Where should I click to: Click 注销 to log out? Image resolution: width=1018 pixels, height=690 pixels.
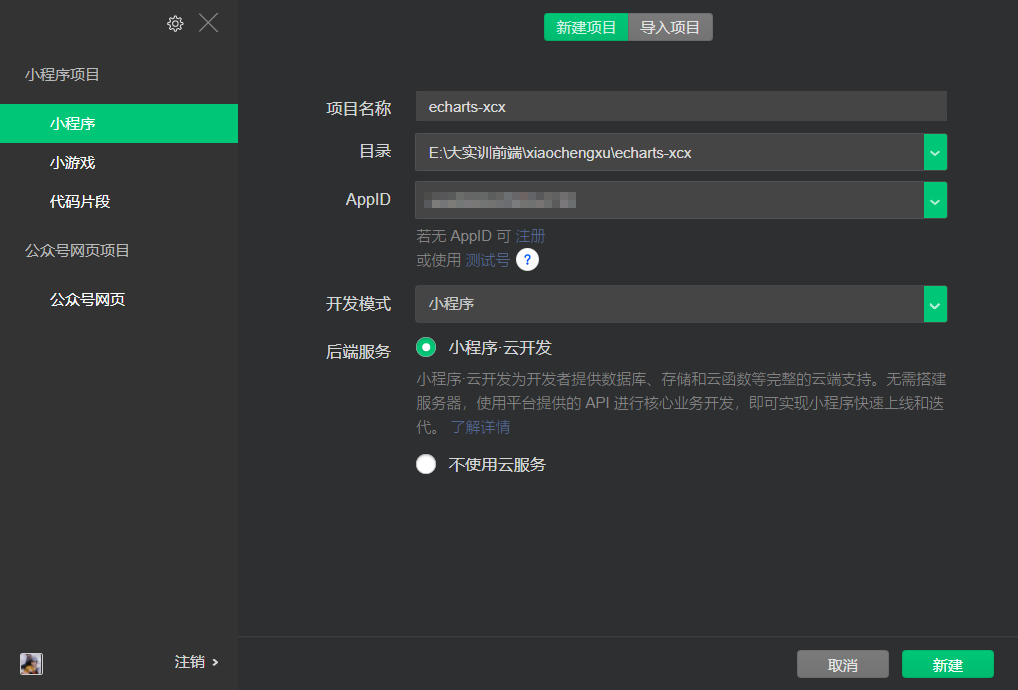(x=190, y=662)
